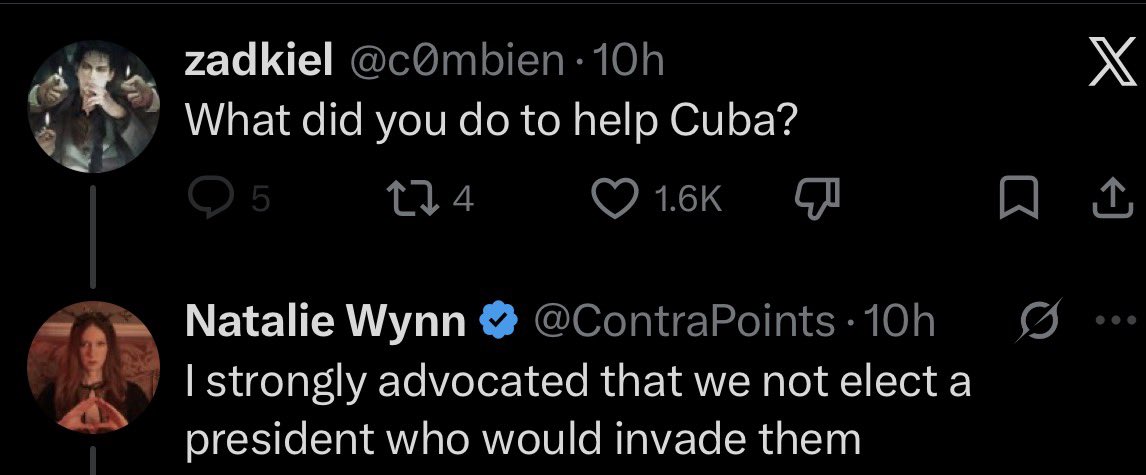
Task: Open the tweet "What did you do to help Cuba?"
Action: [491, 120]
